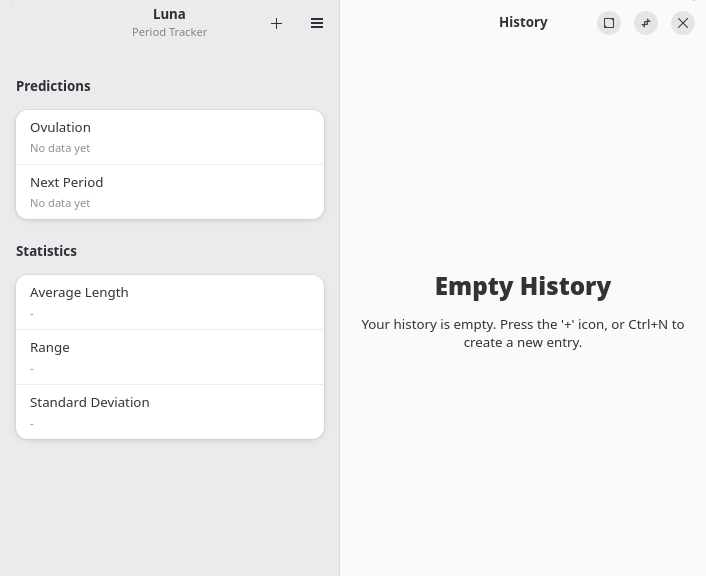The width and height of the screenshot is (706, 576).
Task: Click the Average Length statistic label
Action: click(79, 293)
